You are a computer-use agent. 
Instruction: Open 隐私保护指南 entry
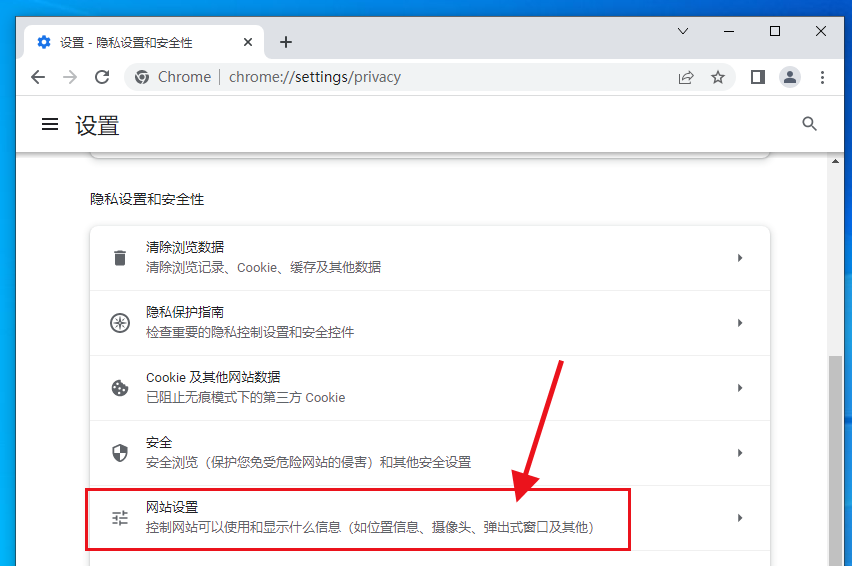tap(430, 323)
